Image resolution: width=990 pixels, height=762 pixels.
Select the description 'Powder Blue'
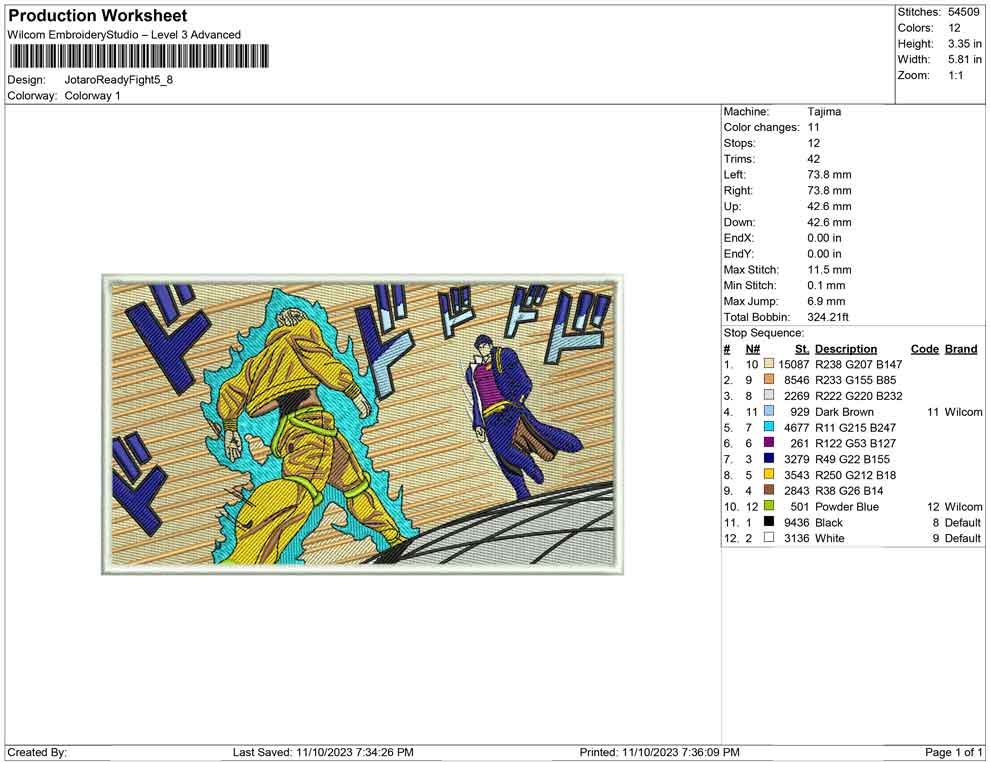pyautogui.click(x=847, y=506)
